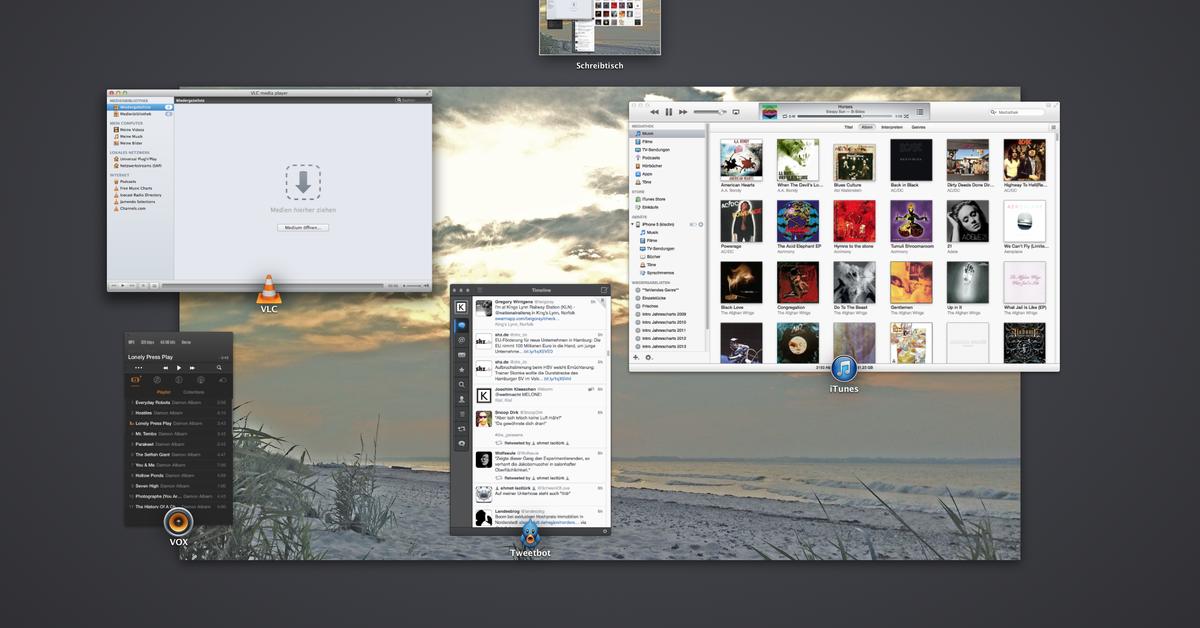Select Filme under Mediathek in iTunes
Viewport: 1200px width, 628px height.
(x=643, y=141)
